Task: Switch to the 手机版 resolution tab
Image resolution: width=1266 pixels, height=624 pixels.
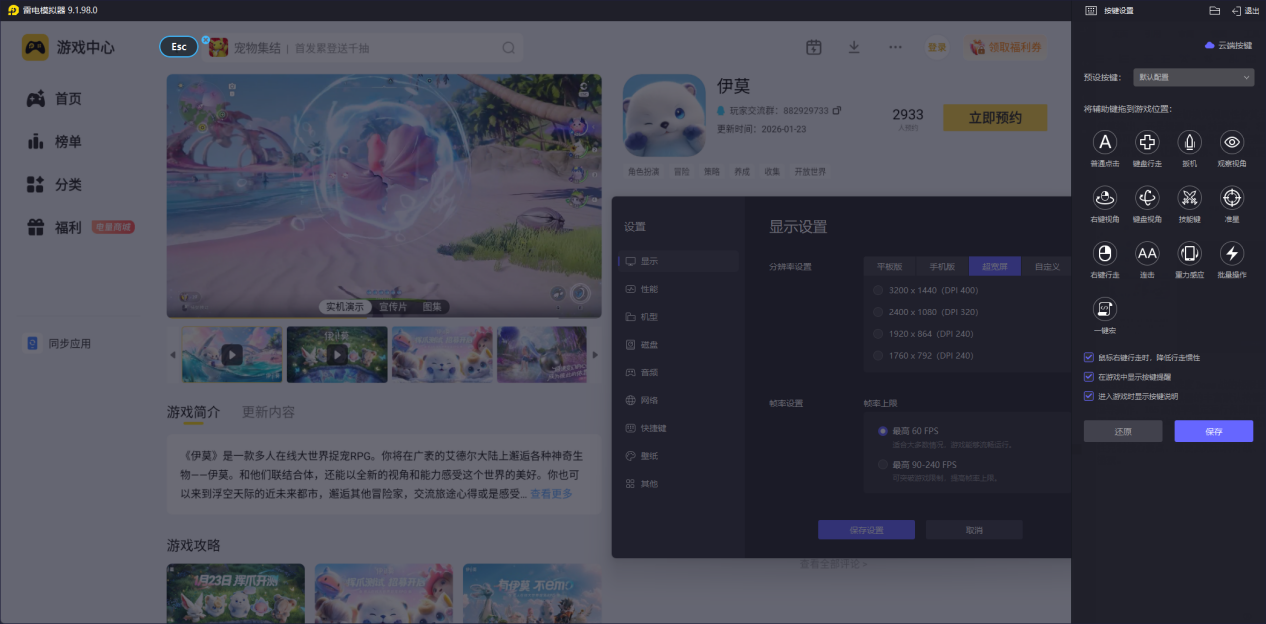Action: tap(942, 267)
